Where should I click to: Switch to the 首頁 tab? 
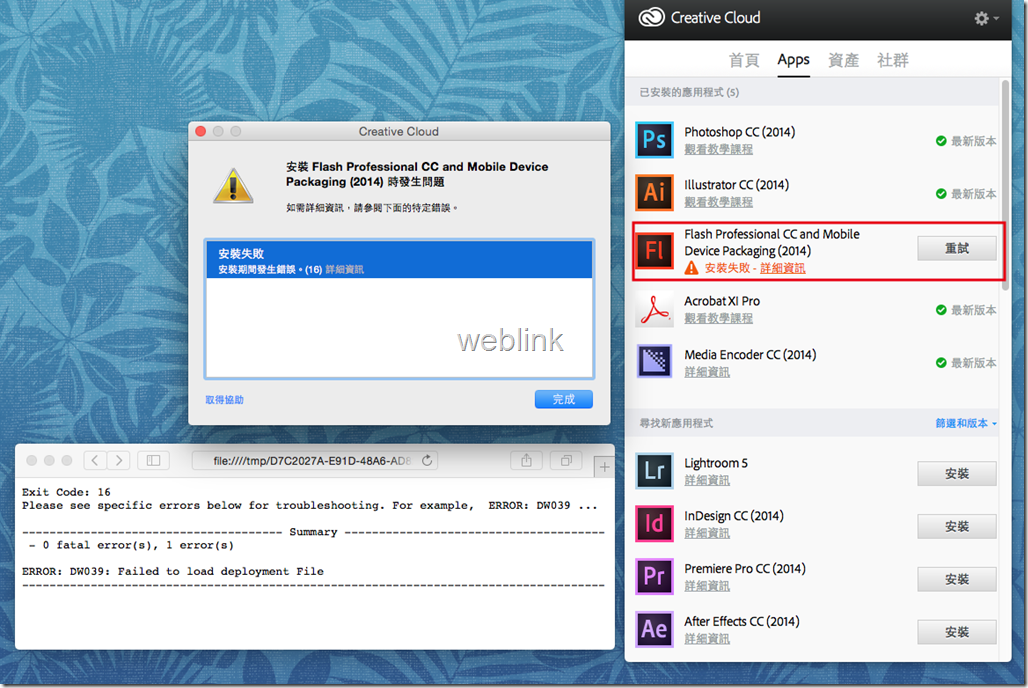point(743,60)
